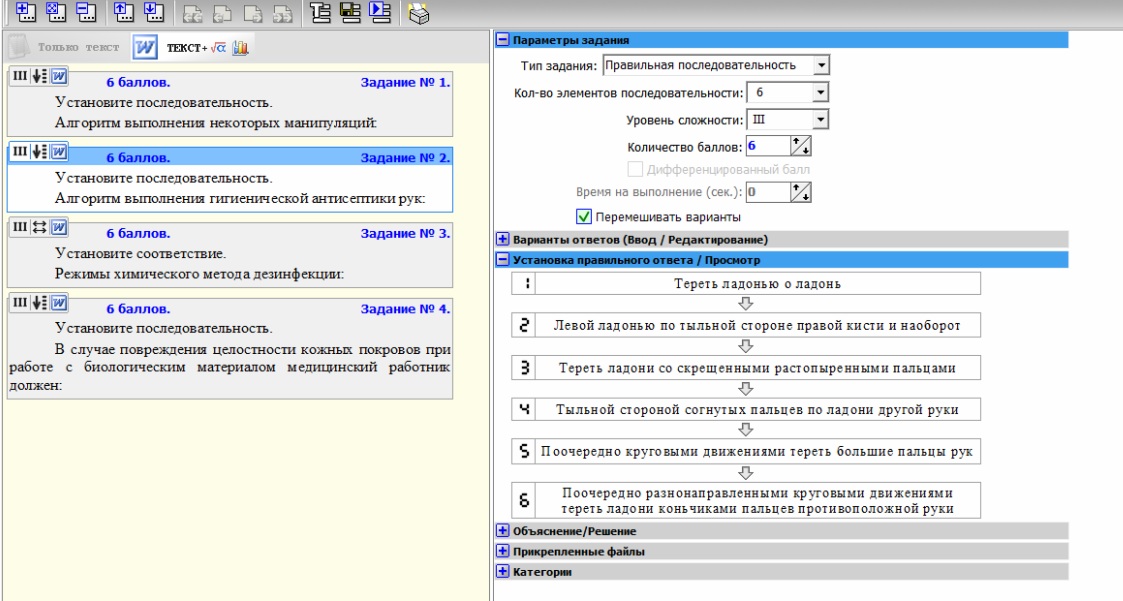Screen dimensions: 1123x601
Task: Toggle the Дифференцированный балл checkbox
Action: [x=635, y=170]
